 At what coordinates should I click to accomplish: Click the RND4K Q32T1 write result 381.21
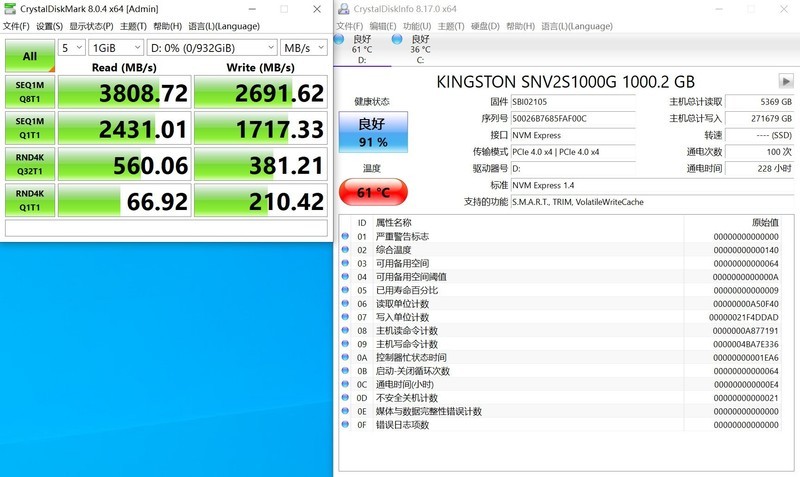[x=261, y=164]
